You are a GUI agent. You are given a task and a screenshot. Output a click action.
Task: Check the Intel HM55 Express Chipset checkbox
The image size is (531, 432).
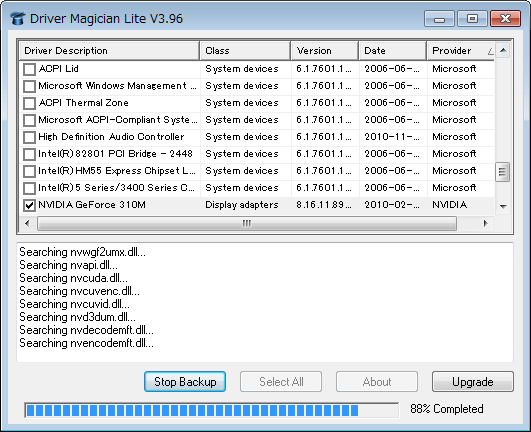click(x=29, y=171)
